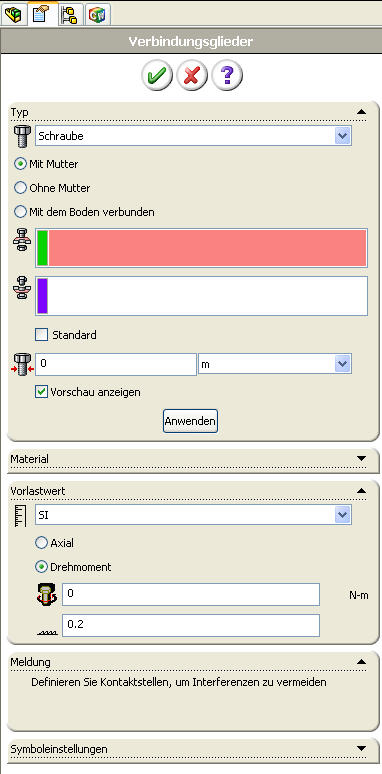The height and width of the screenshot is (774, 382).
Task: Open the Schraube connector type dropdown
Action: tap(343, 136)
